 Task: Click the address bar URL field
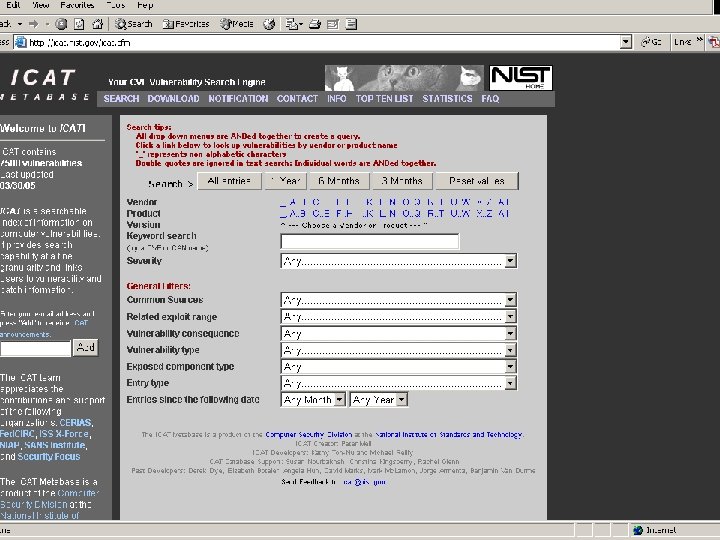[324, 43]
